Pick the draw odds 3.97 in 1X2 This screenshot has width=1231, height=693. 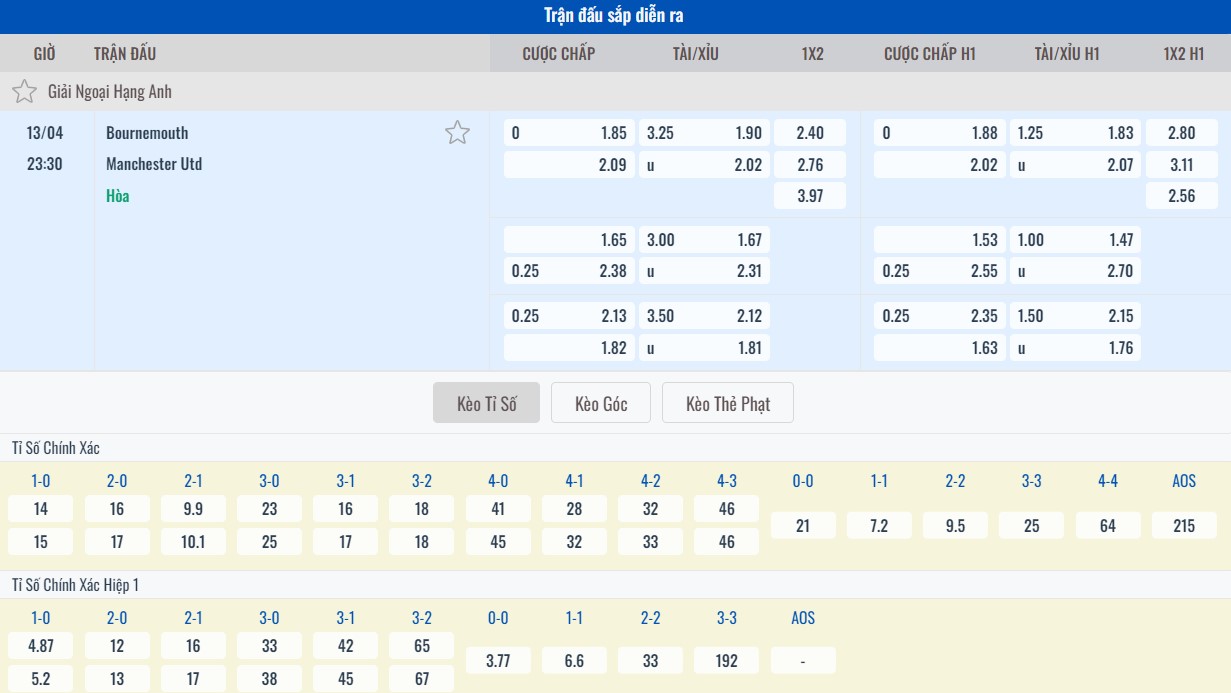pyautogui.click(x=810, y=196)
